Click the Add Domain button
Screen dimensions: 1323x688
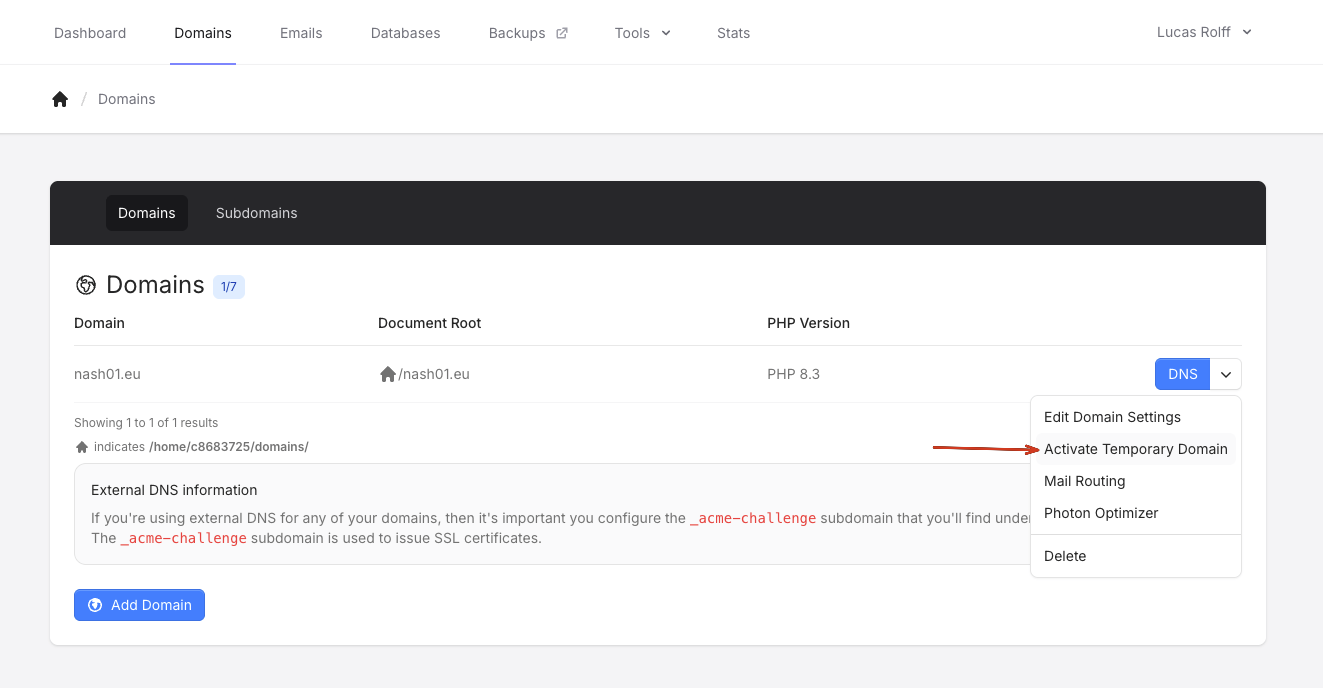(x=140, y=605)
